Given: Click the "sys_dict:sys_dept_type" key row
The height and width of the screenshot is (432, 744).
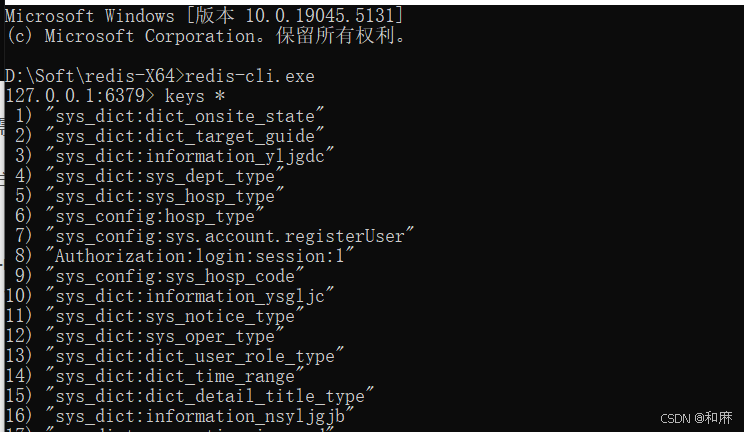Looking at the screenshot, I should [x=165, y=176].
